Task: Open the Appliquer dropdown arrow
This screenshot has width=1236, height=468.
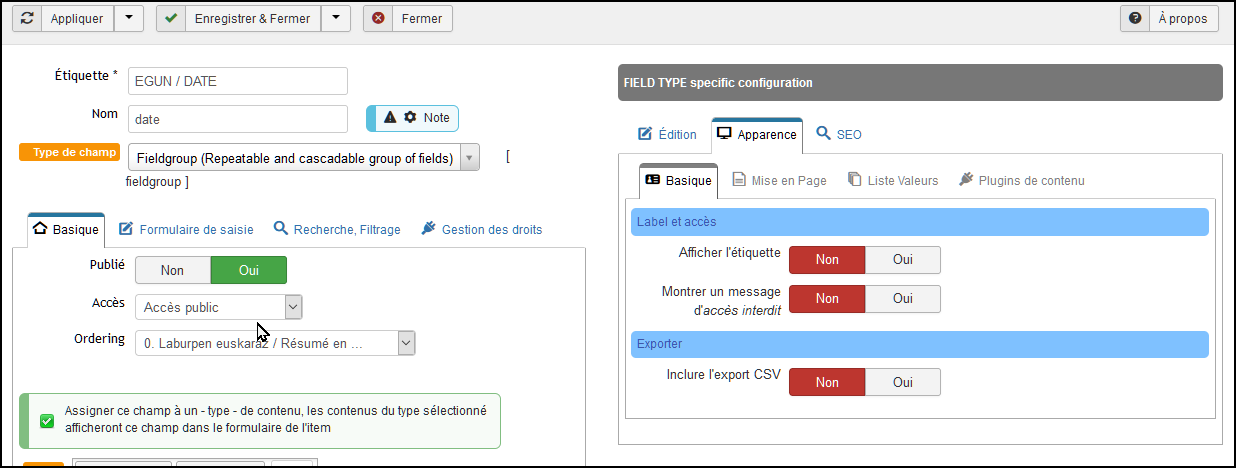Action: pyautogui.click(x=129, y=18)
